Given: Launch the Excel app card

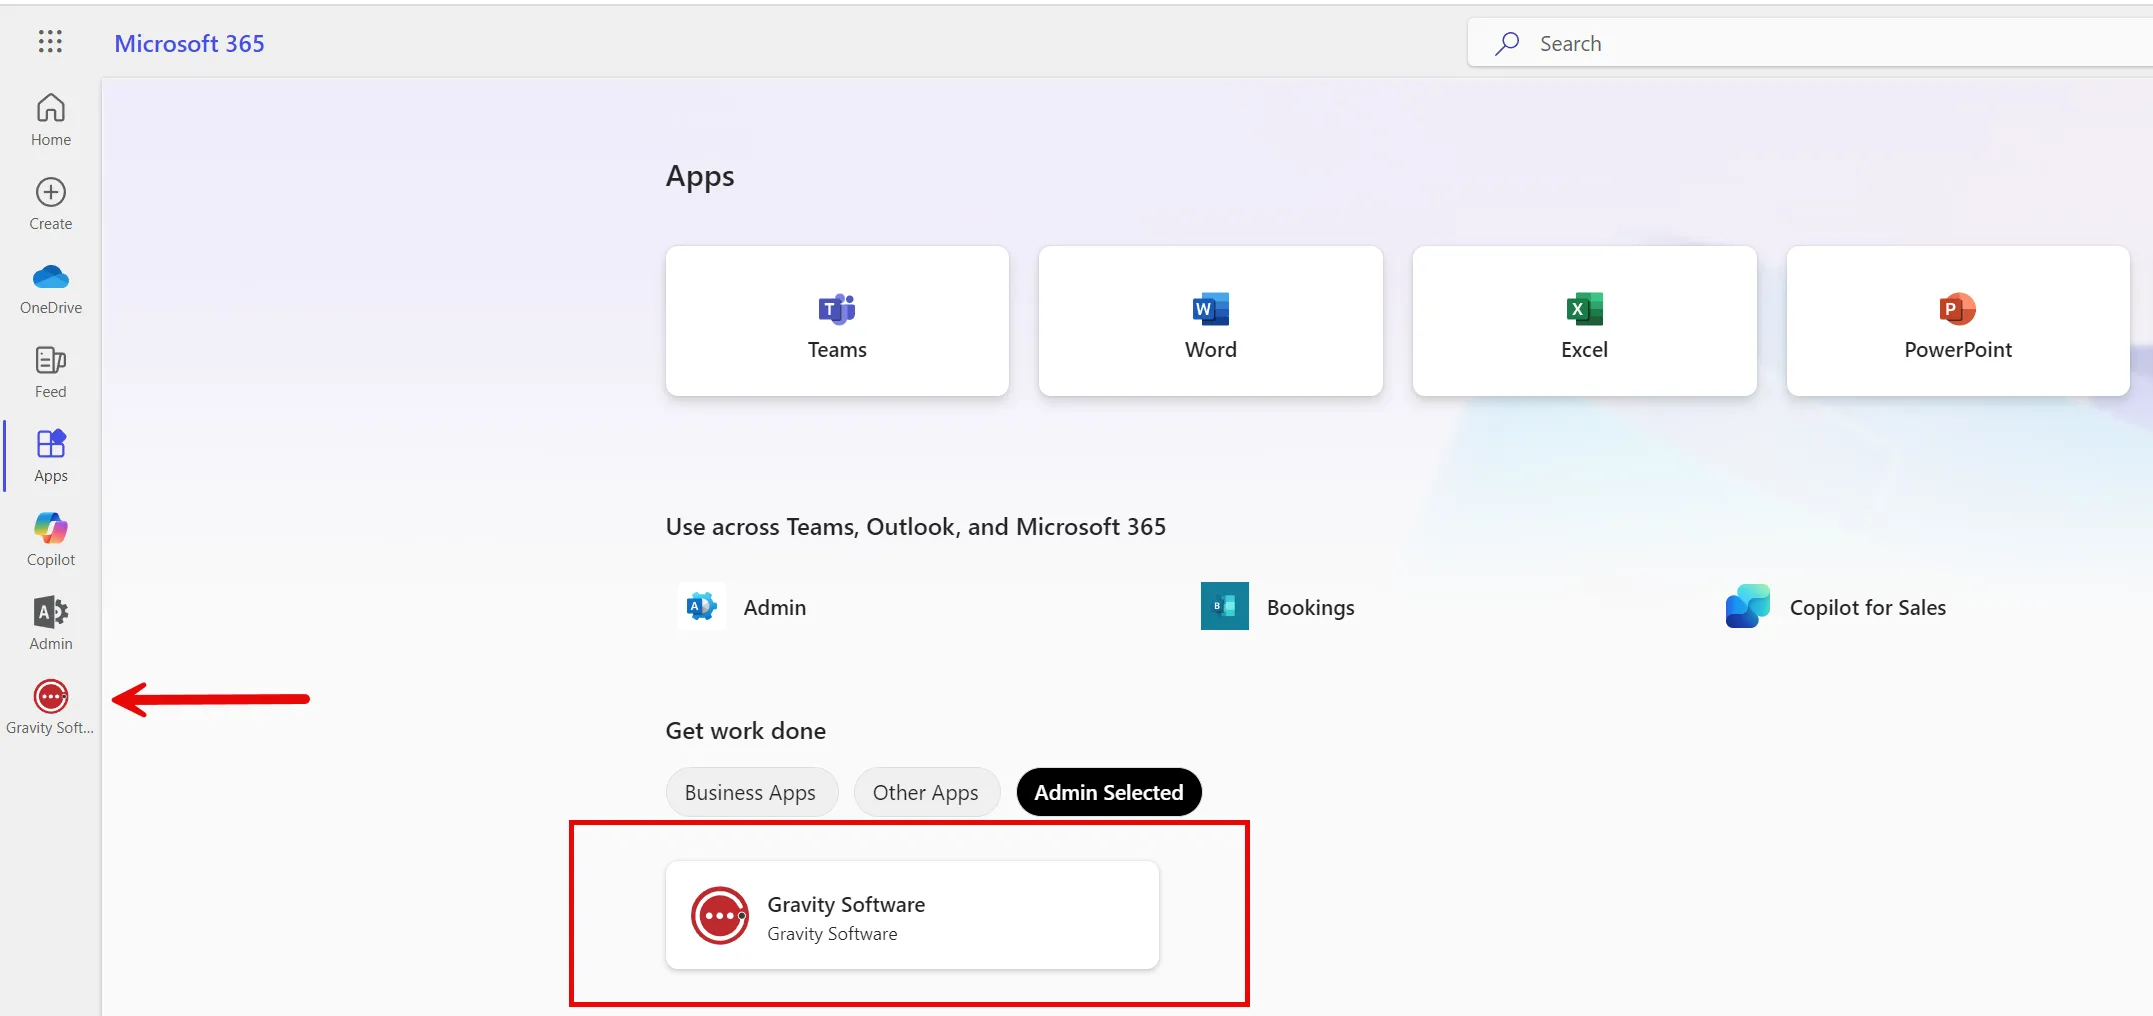Looking at the screenshot, I should click(x=1584, y=321).
